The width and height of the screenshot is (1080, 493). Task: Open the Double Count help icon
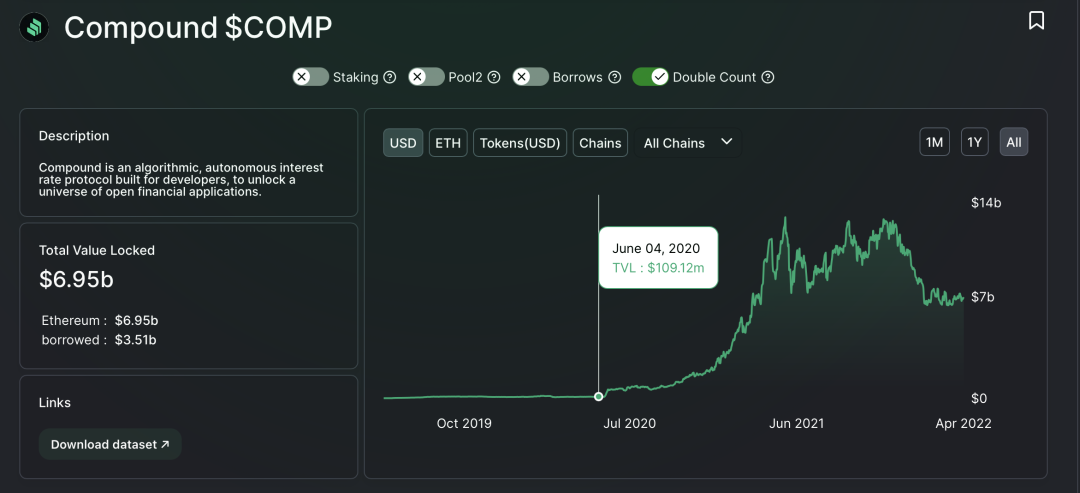click(x=767, y=77)
